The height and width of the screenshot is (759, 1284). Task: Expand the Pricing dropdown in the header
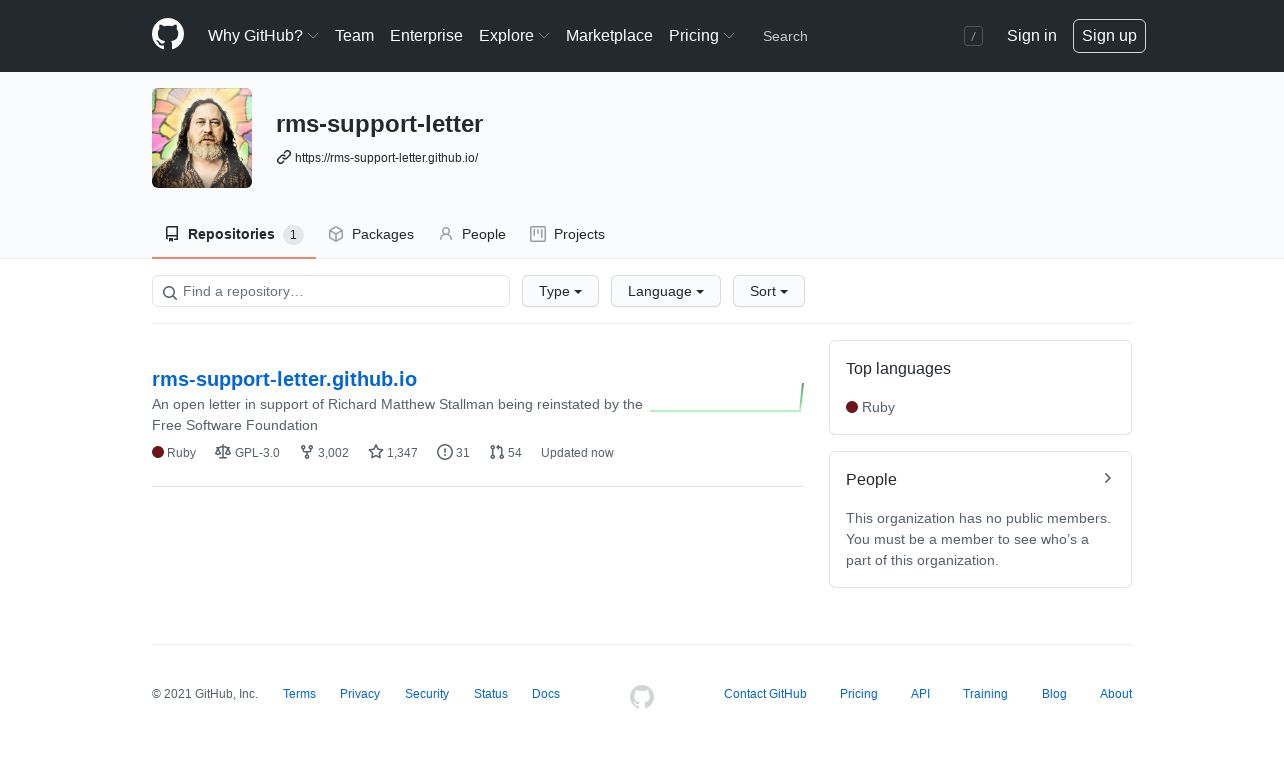coord(701,36)
